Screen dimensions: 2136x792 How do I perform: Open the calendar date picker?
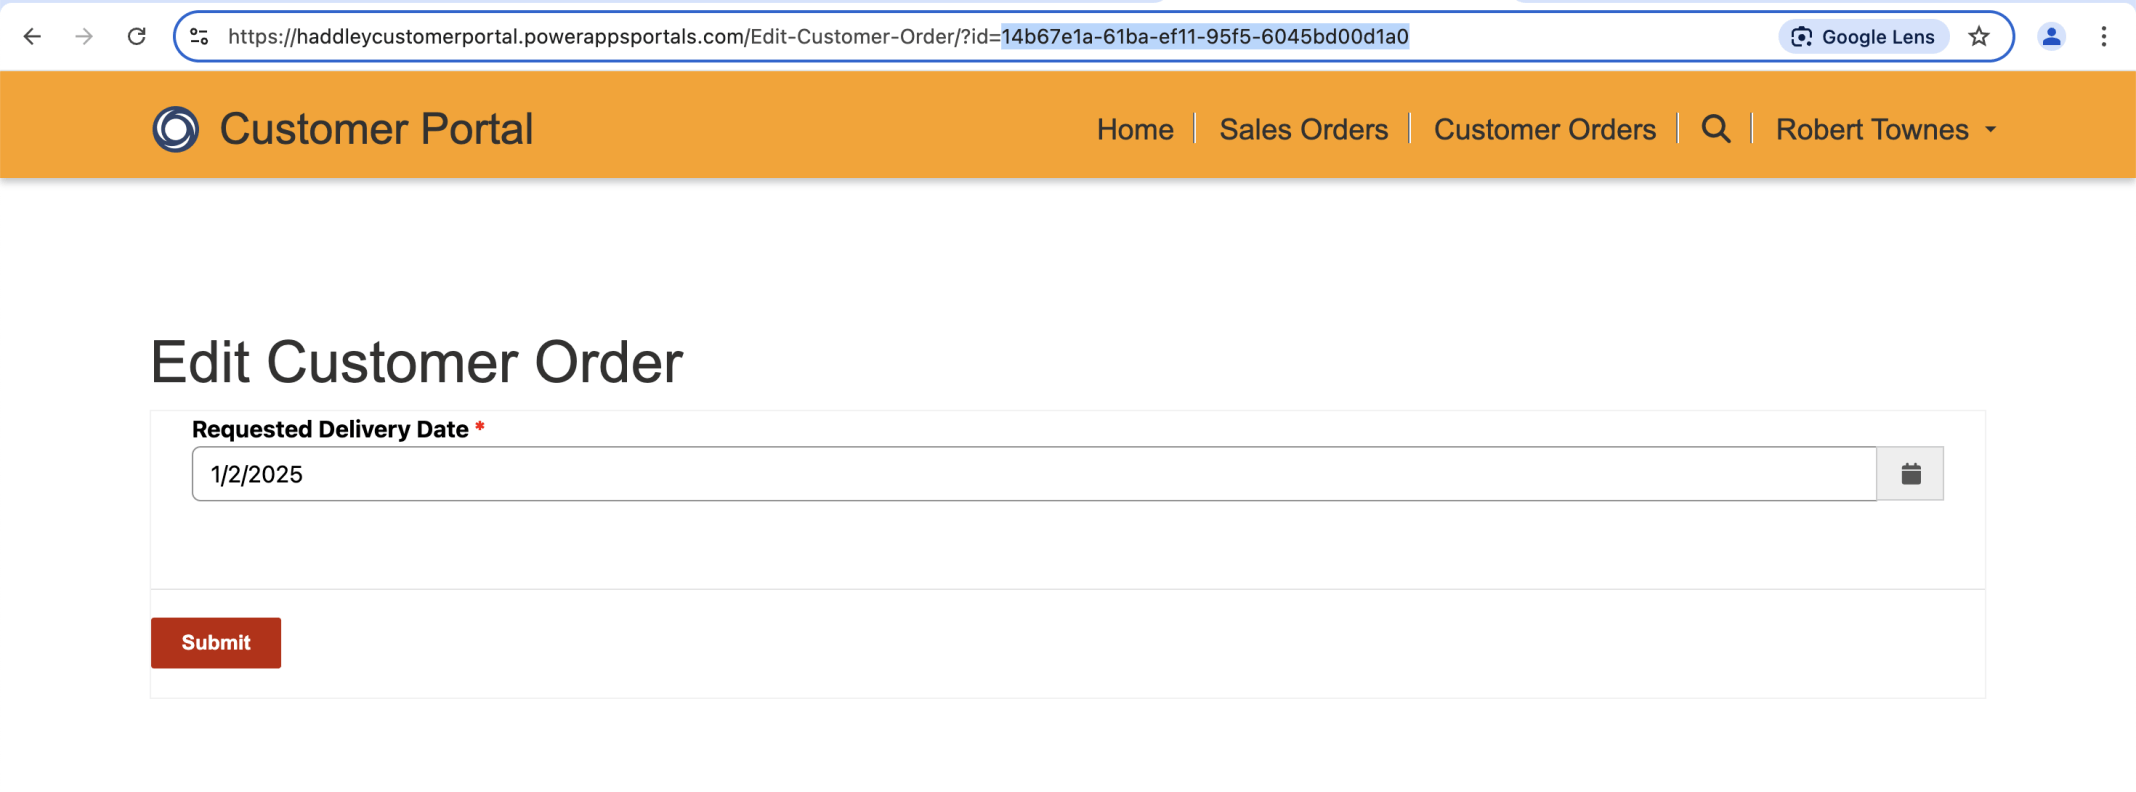click(x=1910, y=474)
